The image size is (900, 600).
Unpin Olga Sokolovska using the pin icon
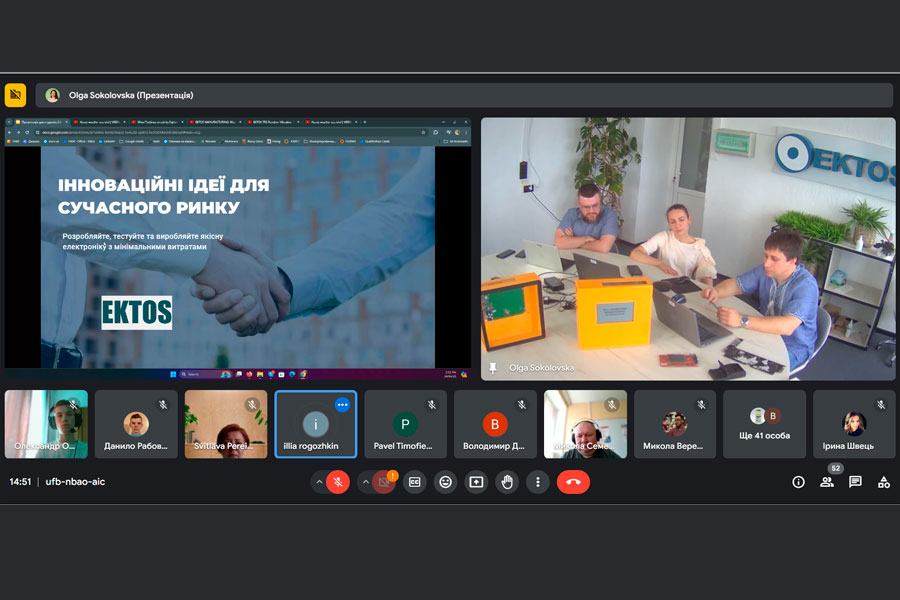[x=492, y=368]
